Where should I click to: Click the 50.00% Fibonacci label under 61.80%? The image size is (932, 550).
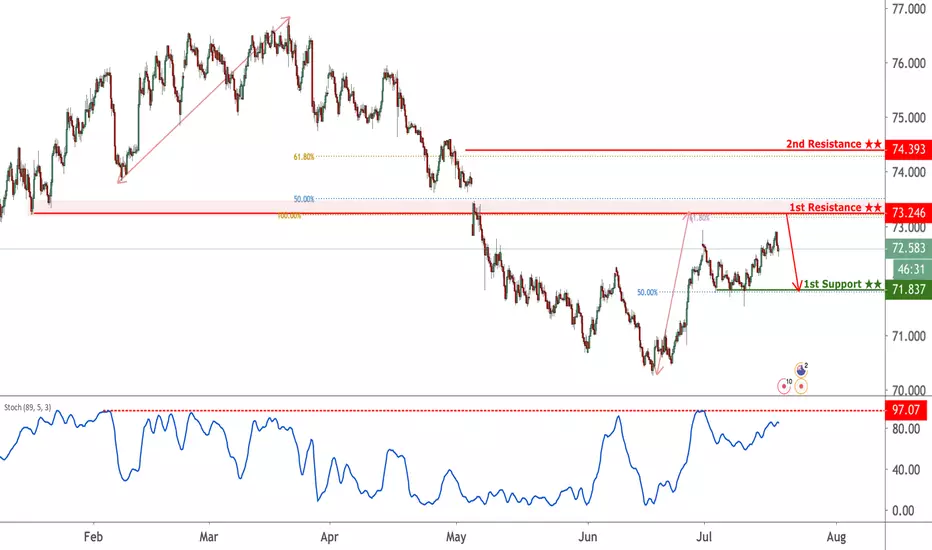(304, 199)
